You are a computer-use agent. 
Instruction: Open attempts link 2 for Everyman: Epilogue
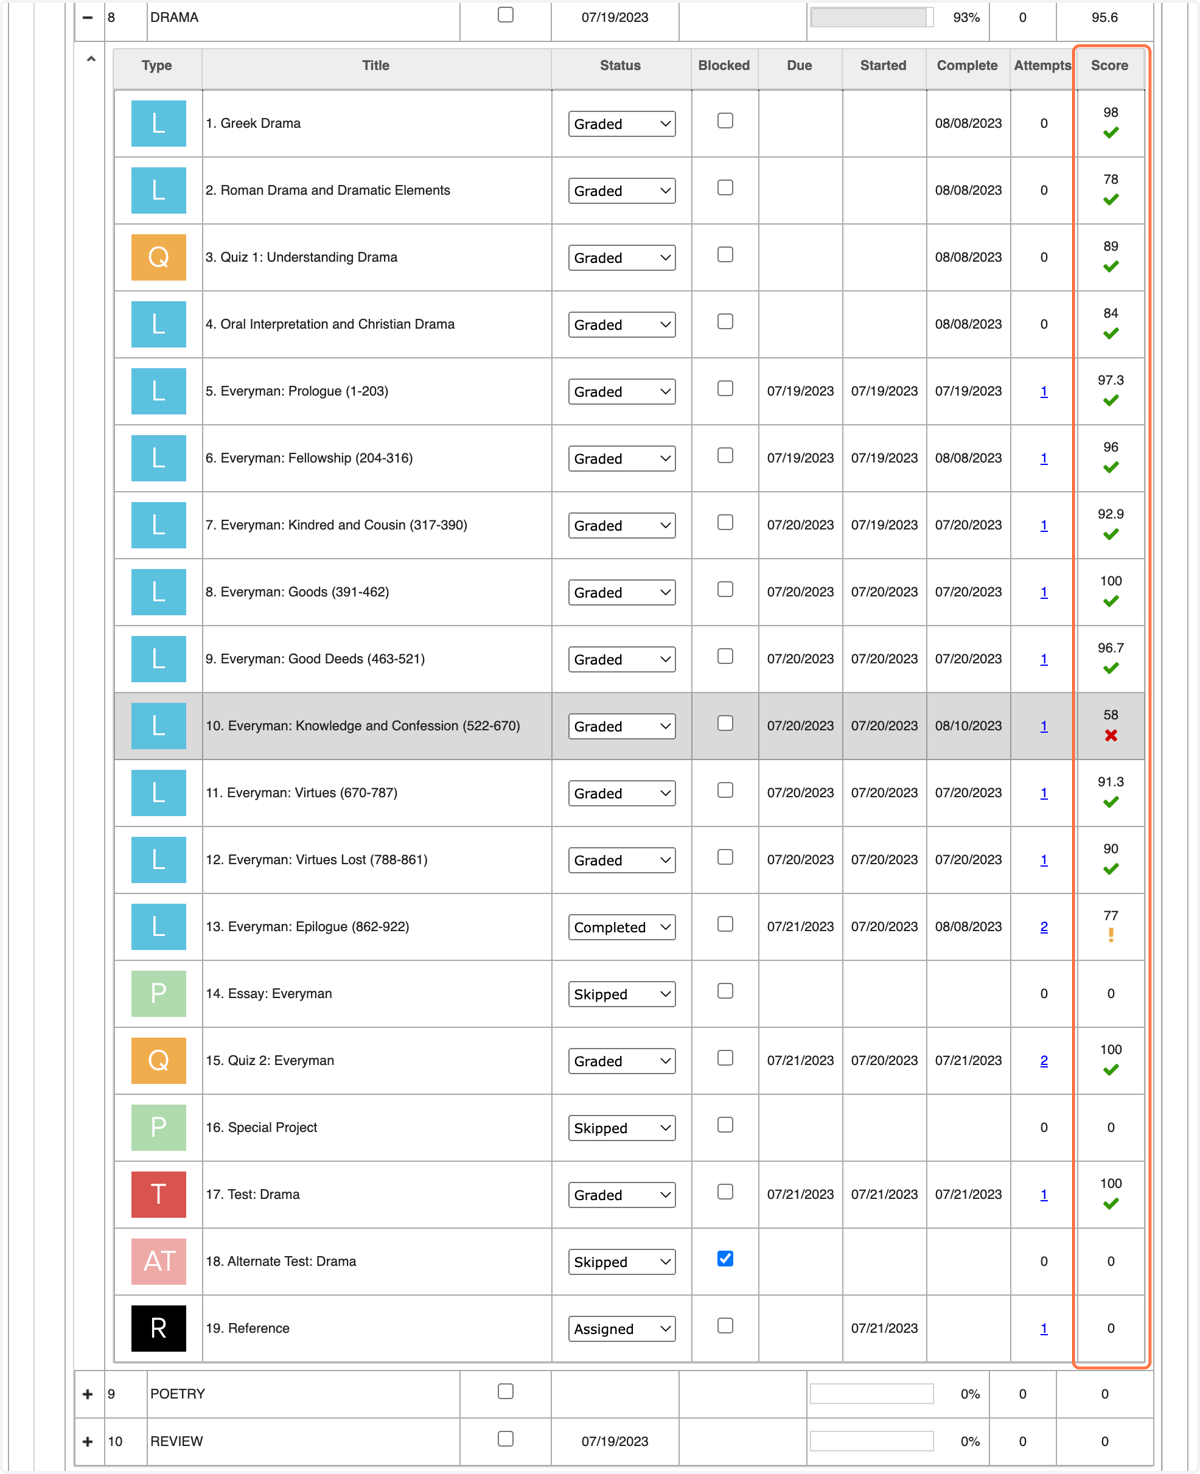[x=1044, y=928]
